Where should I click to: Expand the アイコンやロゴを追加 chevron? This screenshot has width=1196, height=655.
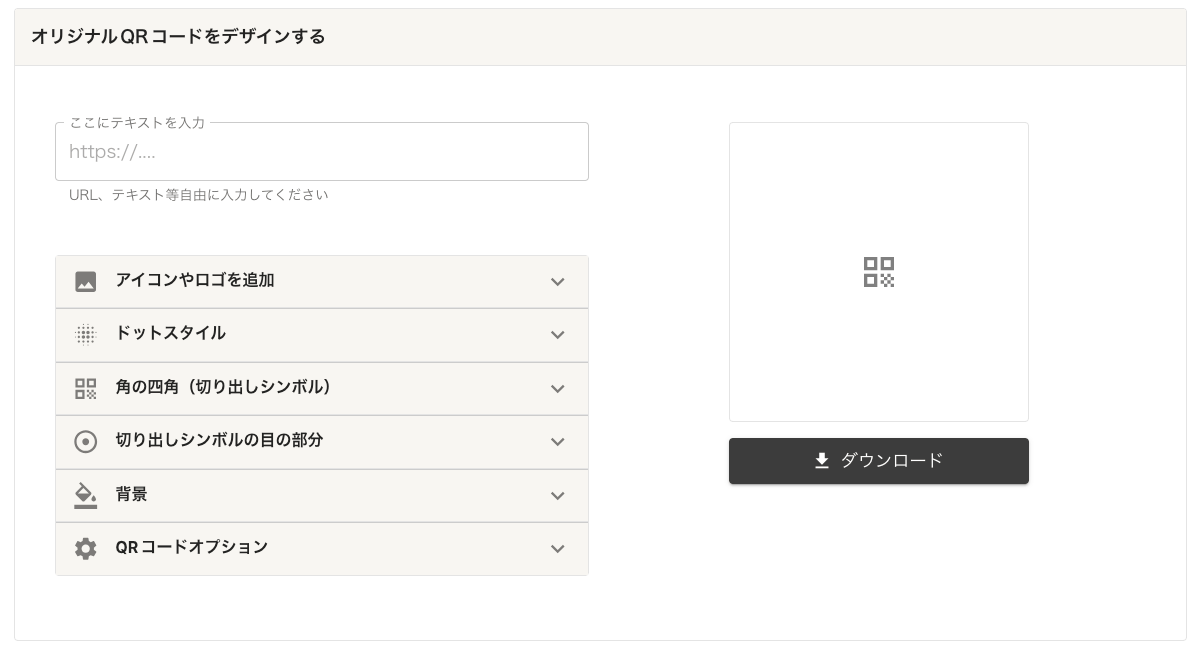tap(558, 282)
